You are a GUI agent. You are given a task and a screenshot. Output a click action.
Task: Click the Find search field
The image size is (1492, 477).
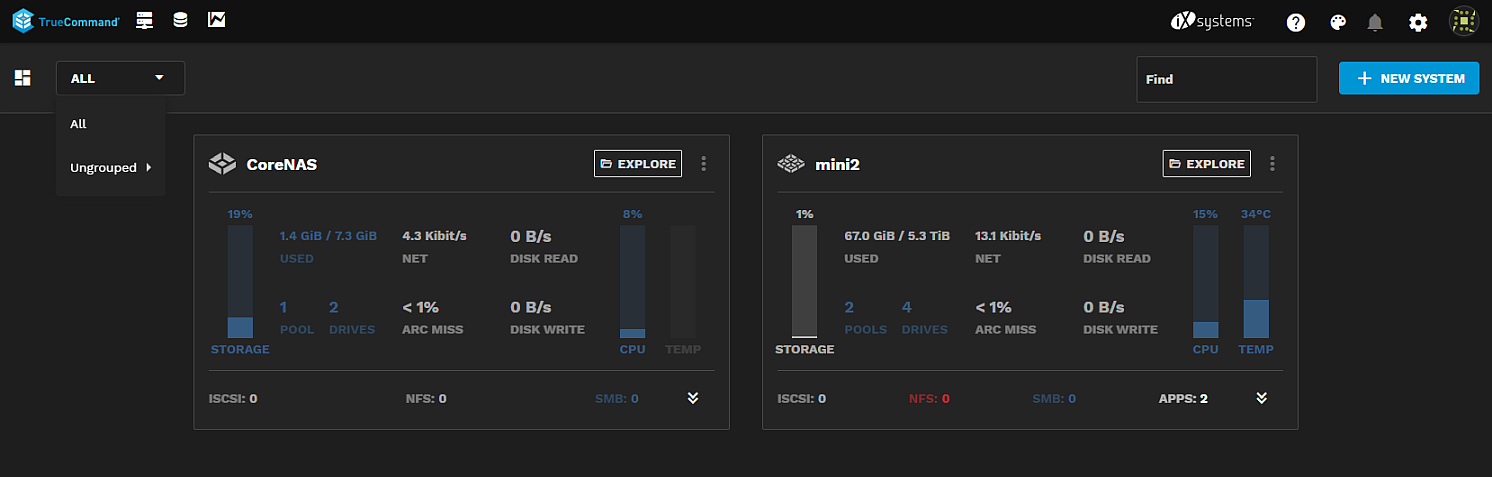point(1226,79)
